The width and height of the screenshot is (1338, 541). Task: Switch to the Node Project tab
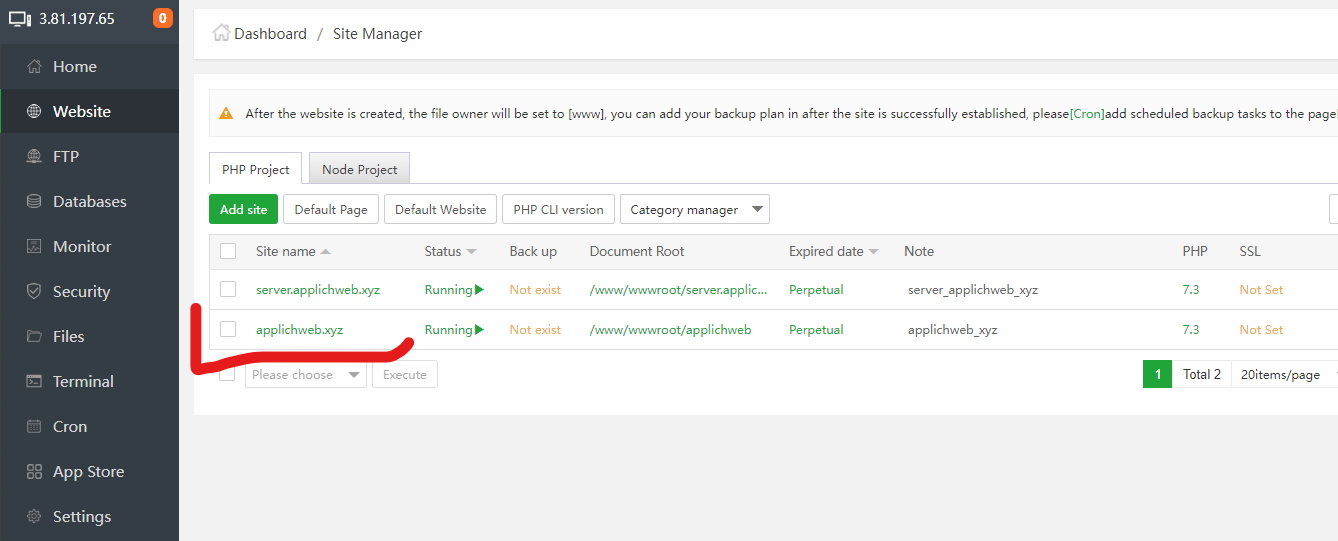coord(359,169)
